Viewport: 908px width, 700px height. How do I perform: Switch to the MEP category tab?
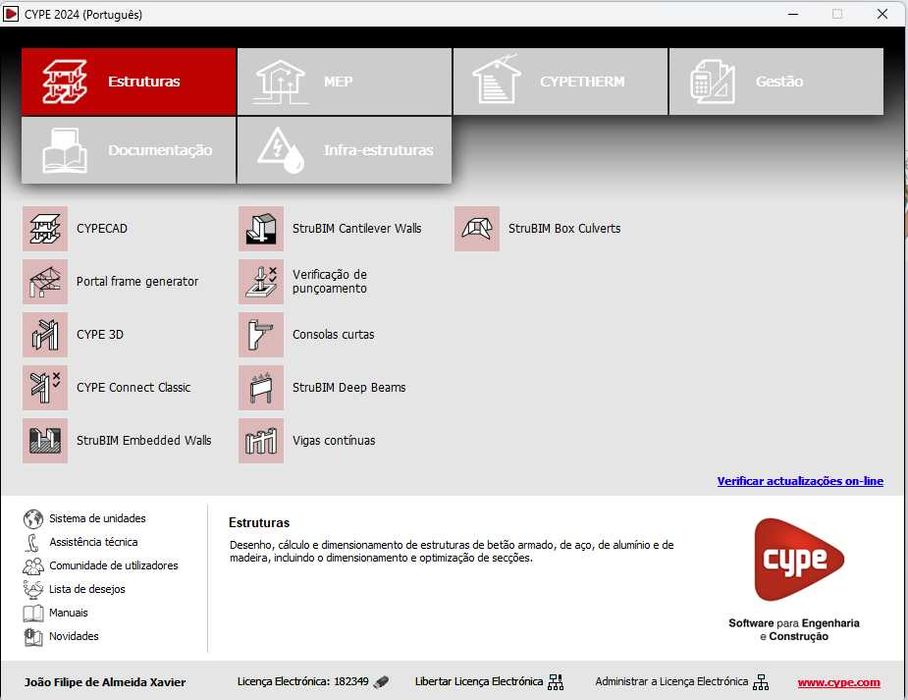tap(344, 82)
